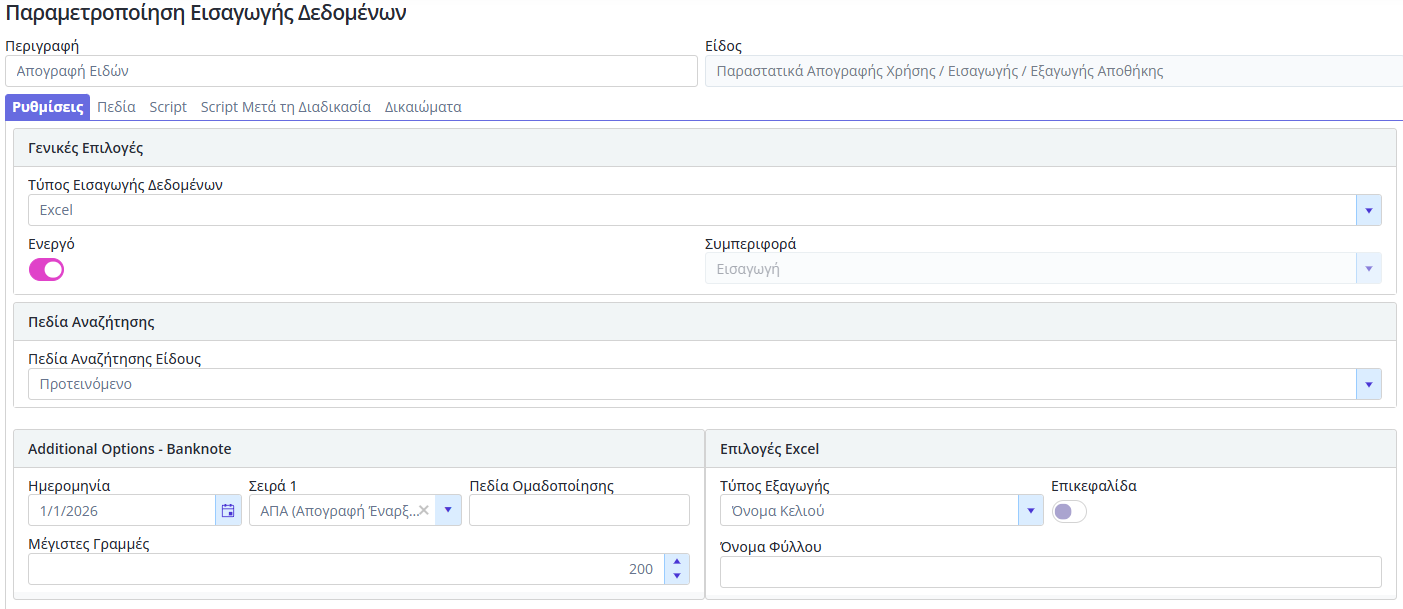Focus the Ημερομηνία date input
This screenshot has height=609, width=1403.
pos(120,511)
